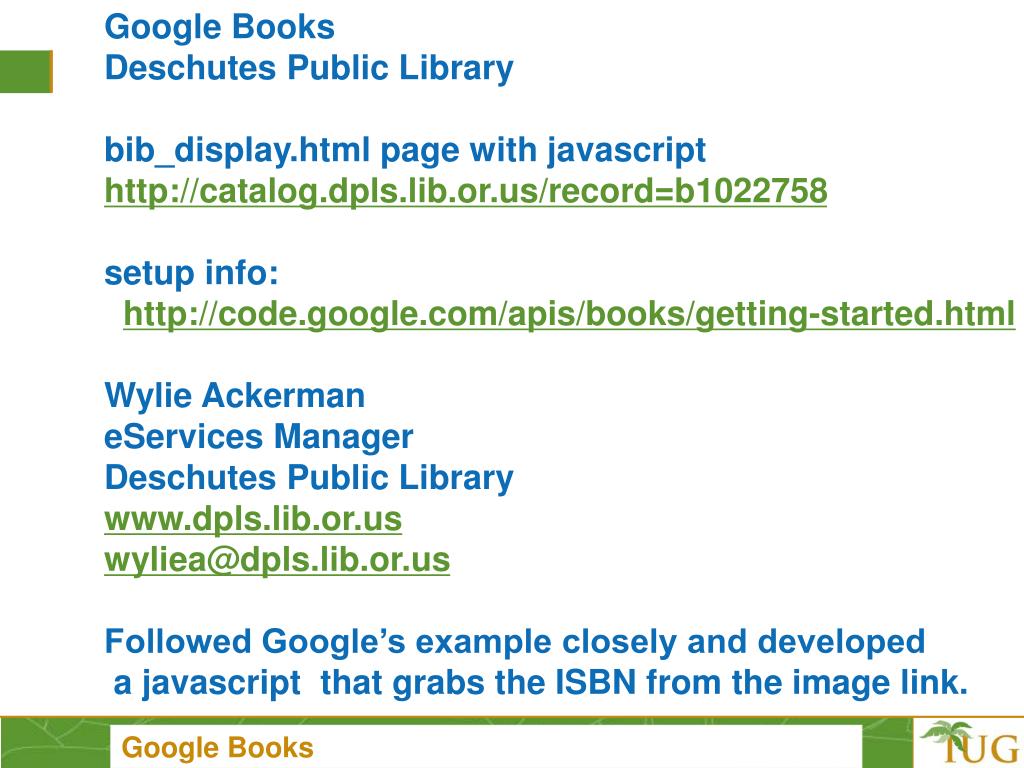Viewport: 1024px width, 768px height.
Task: Click the 'eServices Manager' title line
Action: pos(259,437)
